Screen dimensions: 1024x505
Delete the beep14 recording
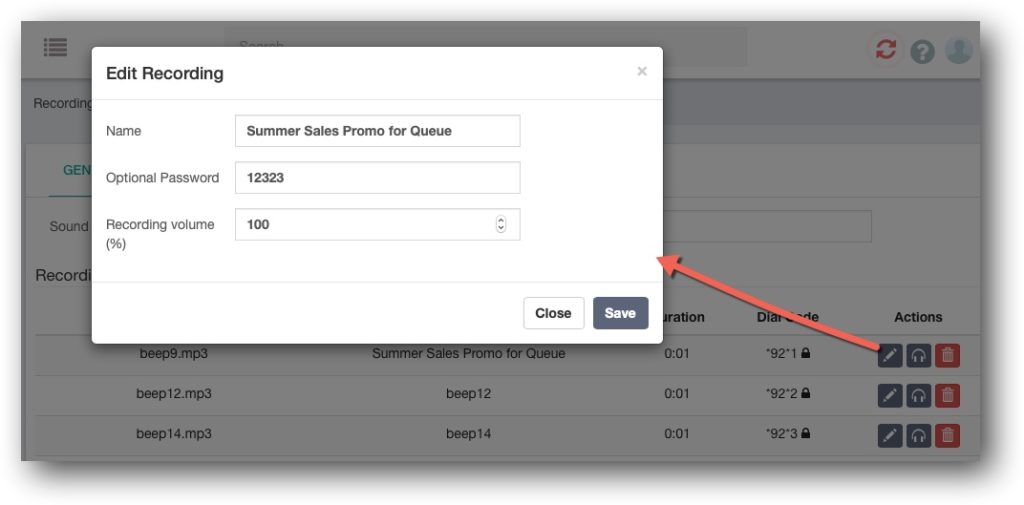948,435
